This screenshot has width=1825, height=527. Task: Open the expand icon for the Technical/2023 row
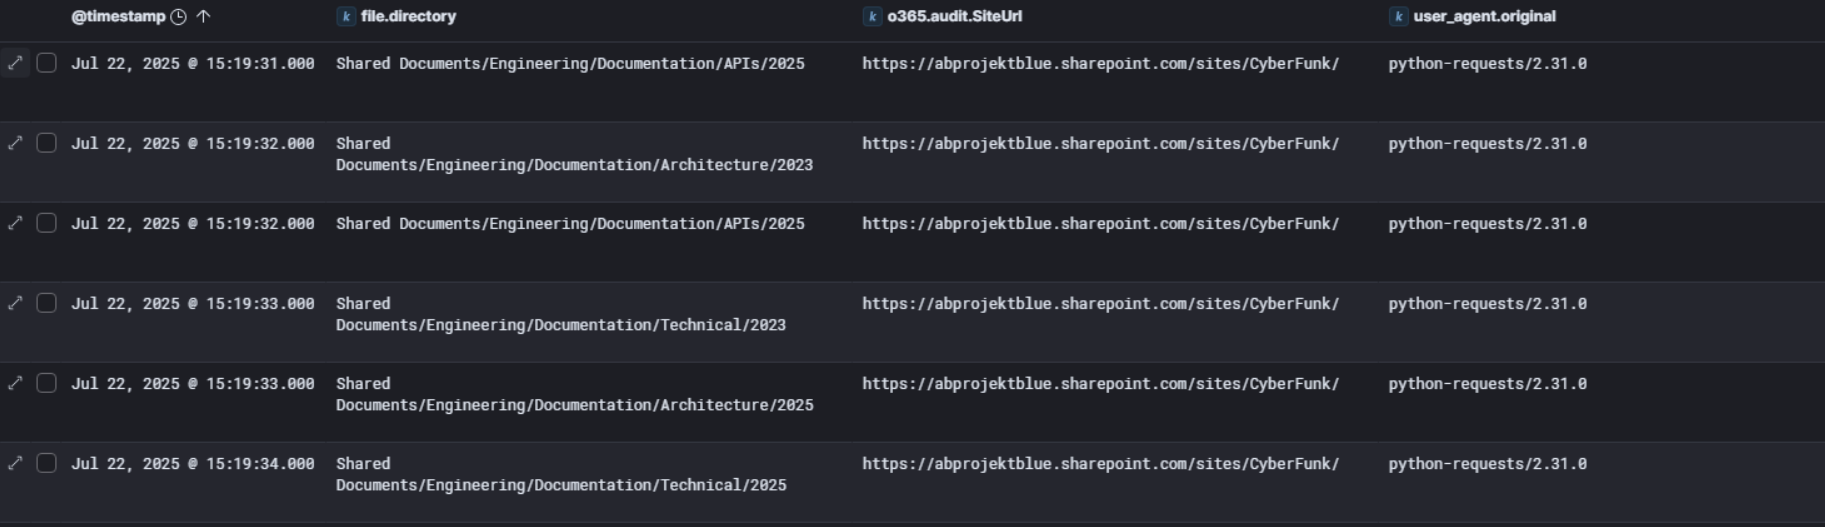(15, 303)
